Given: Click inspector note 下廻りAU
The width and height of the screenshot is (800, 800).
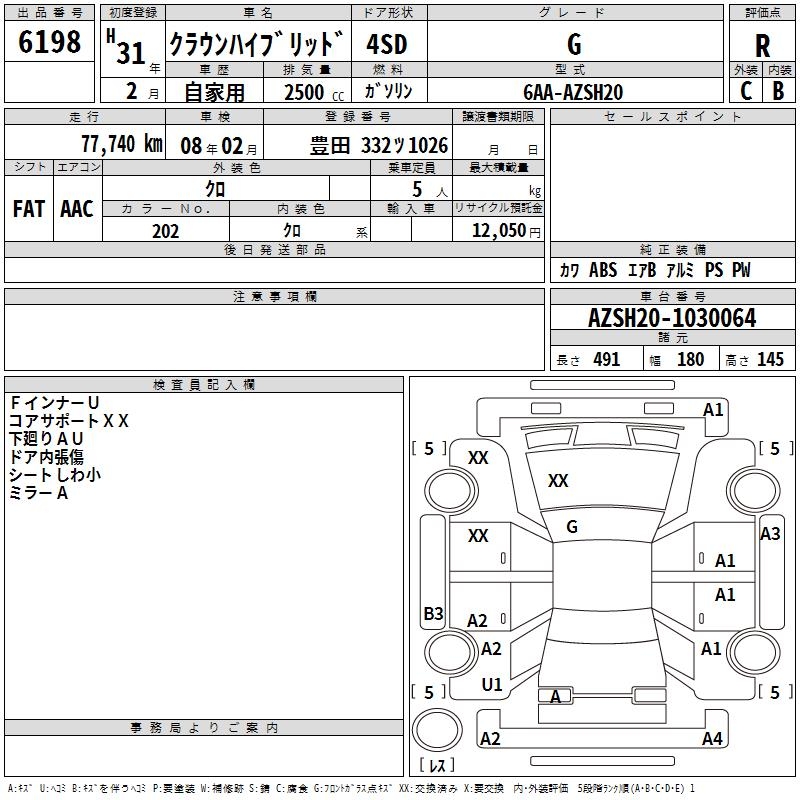Looking at the screenshot, I should (46, 439).
